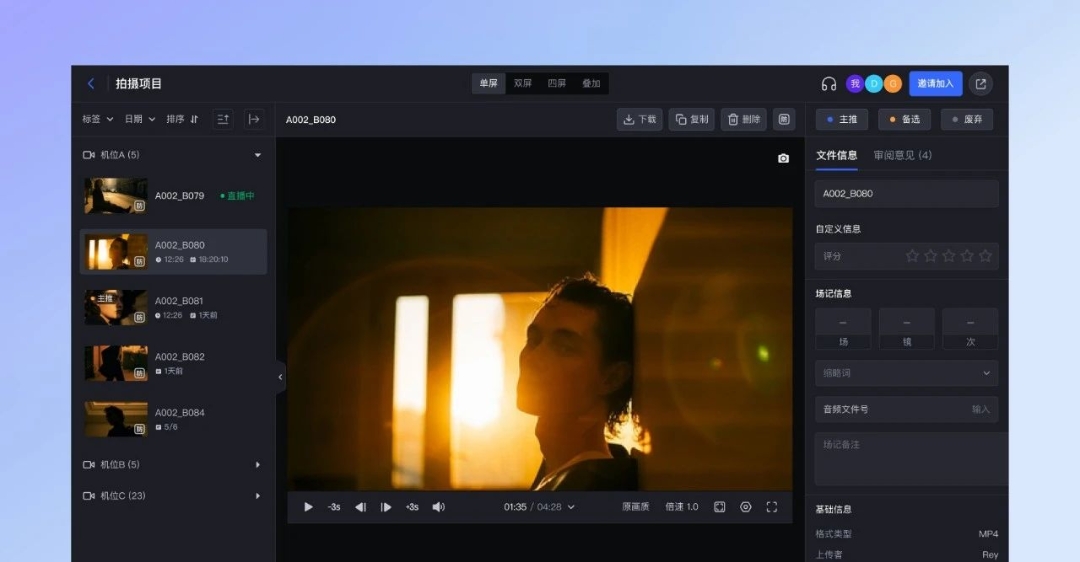Skip forward with +3s button

pos(412,507)
